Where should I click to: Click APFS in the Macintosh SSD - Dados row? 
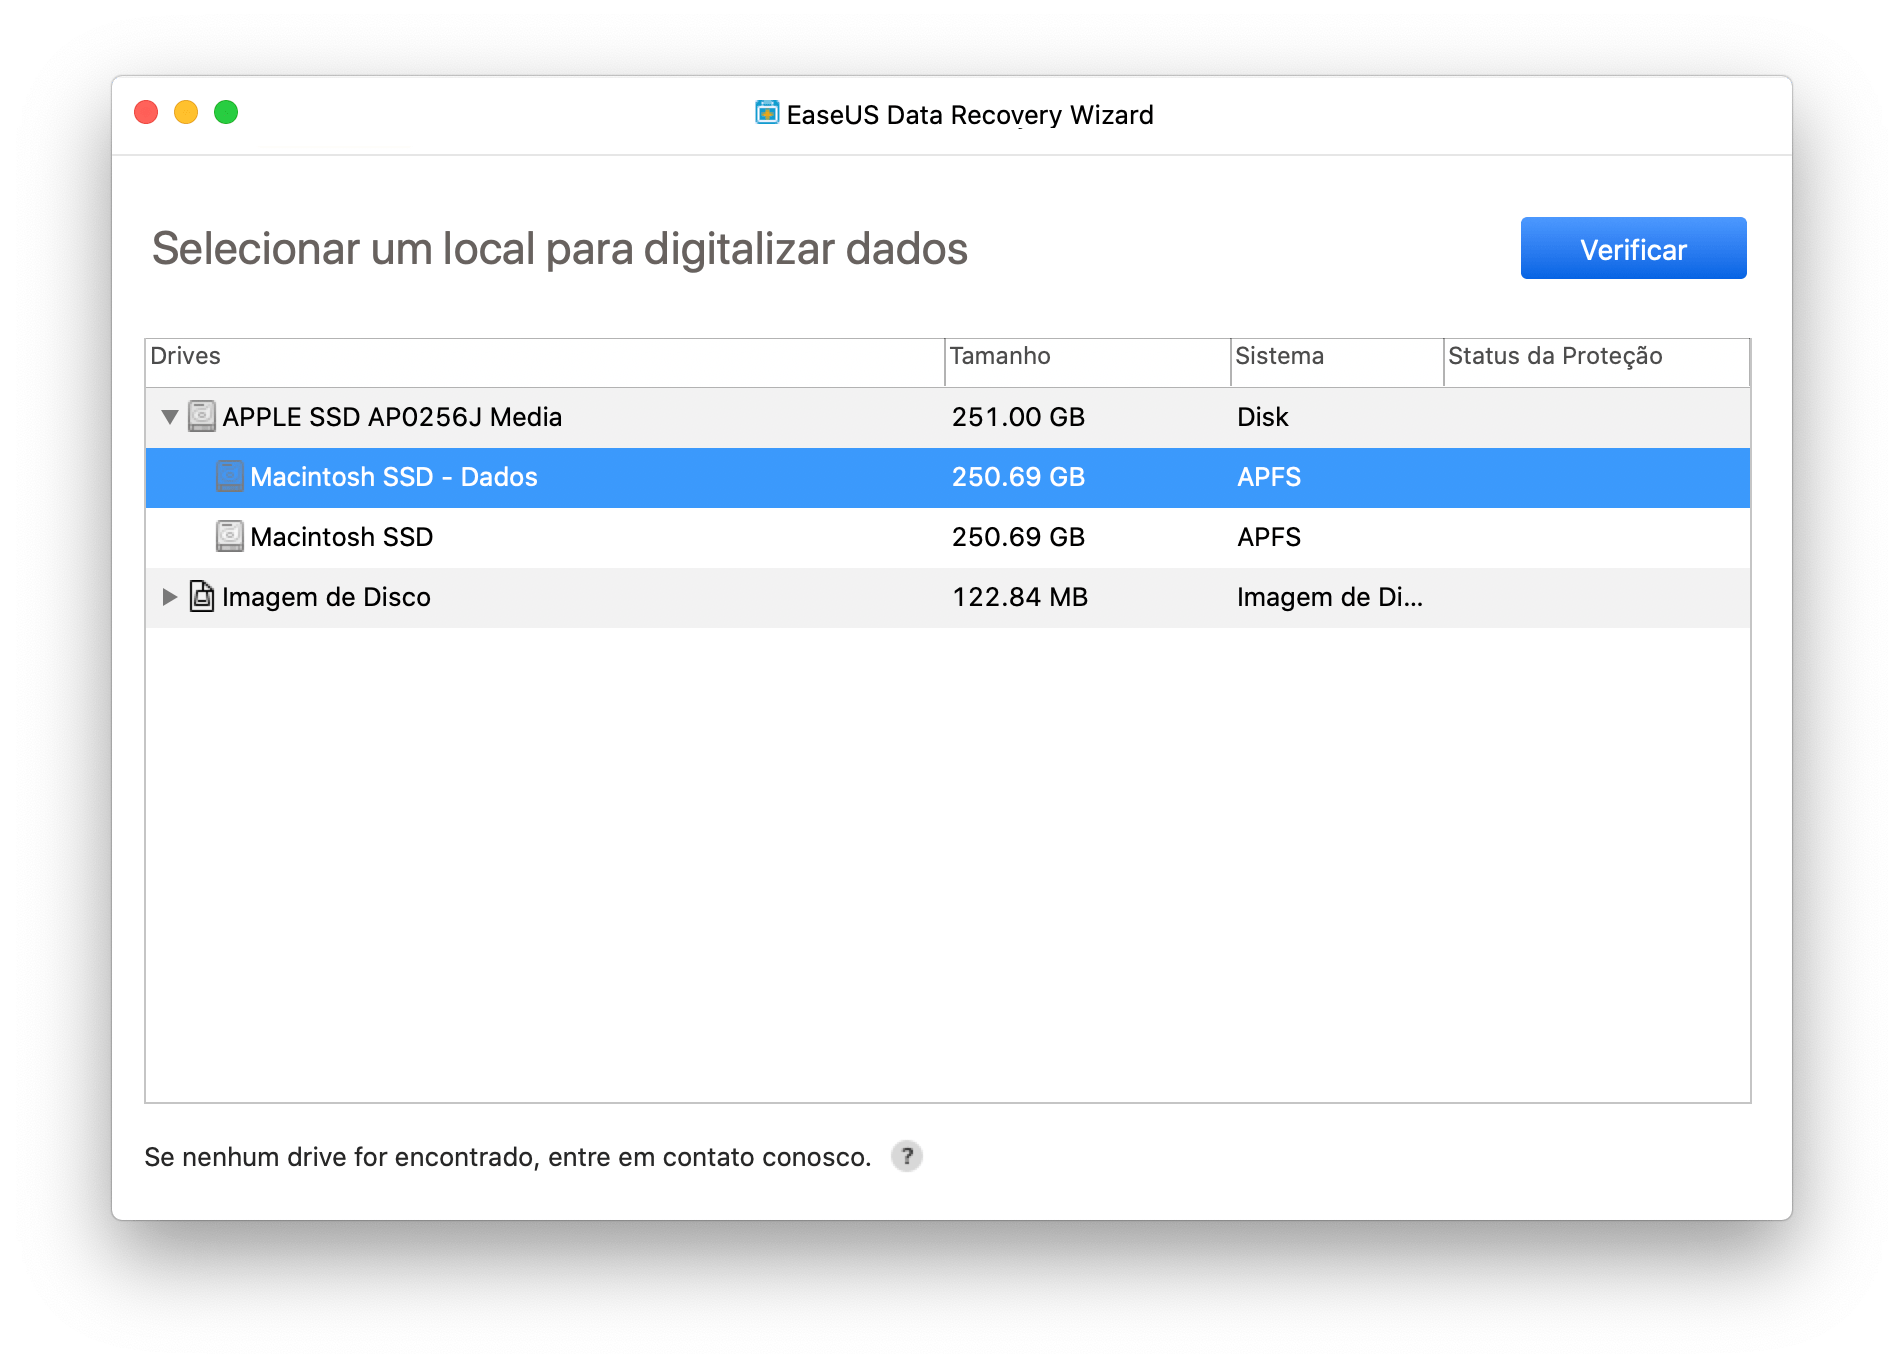(x=1269, y=477)
